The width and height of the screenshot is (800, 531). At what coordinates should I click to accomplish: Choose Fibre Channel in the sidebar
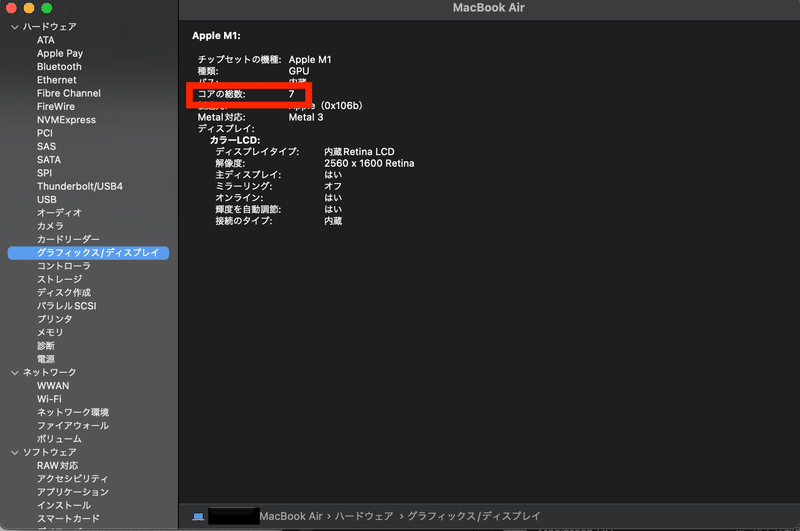pyautogui.click(x=69, y=93)
